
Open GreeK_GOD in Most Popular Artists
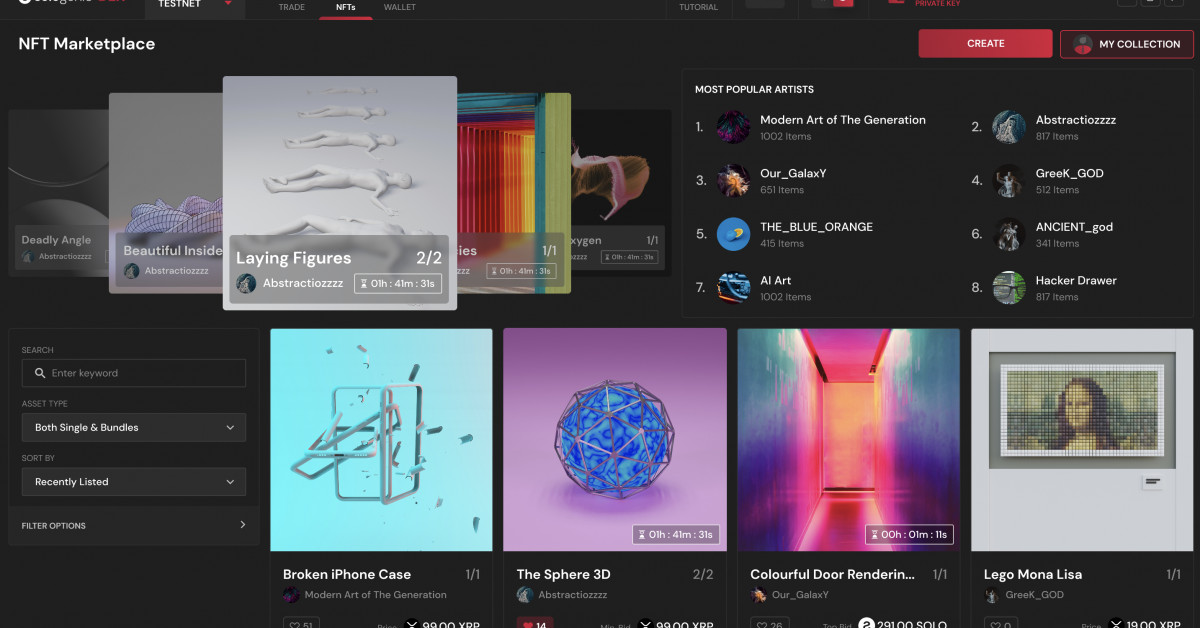1070,174
